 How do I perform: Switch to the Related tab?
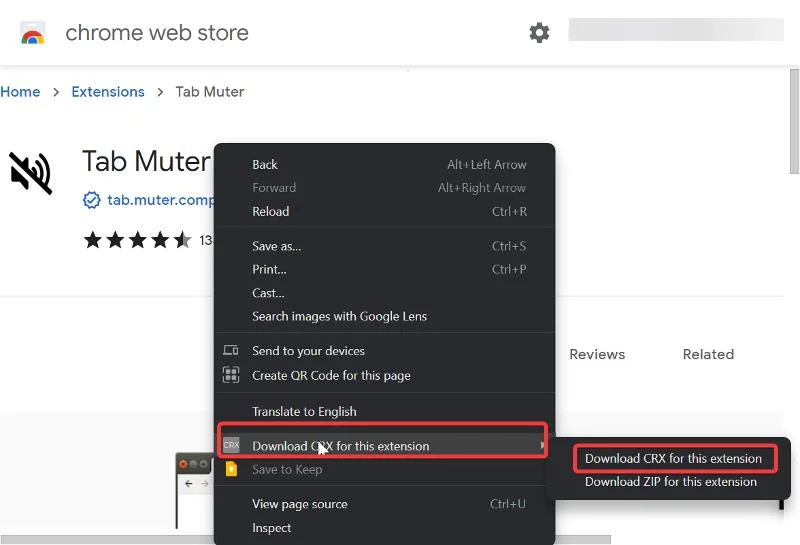click(x=708, y=354)
